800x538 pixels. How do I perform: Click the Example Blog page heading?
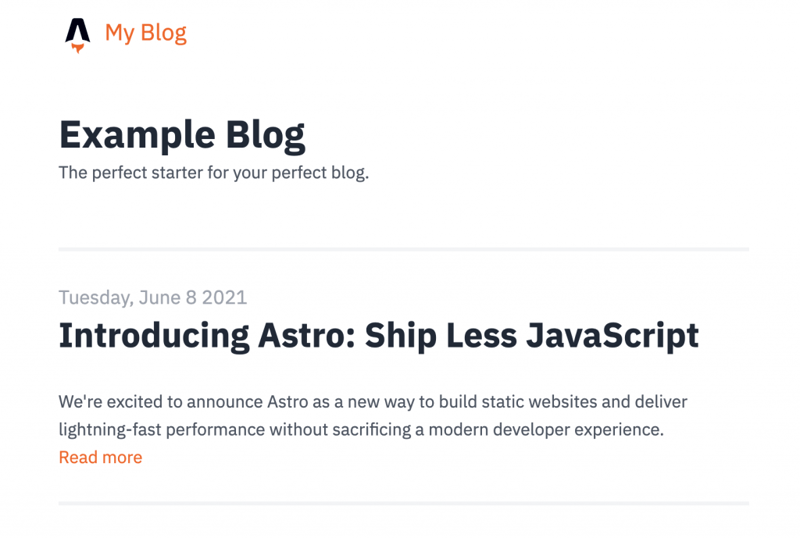(182, 135)
